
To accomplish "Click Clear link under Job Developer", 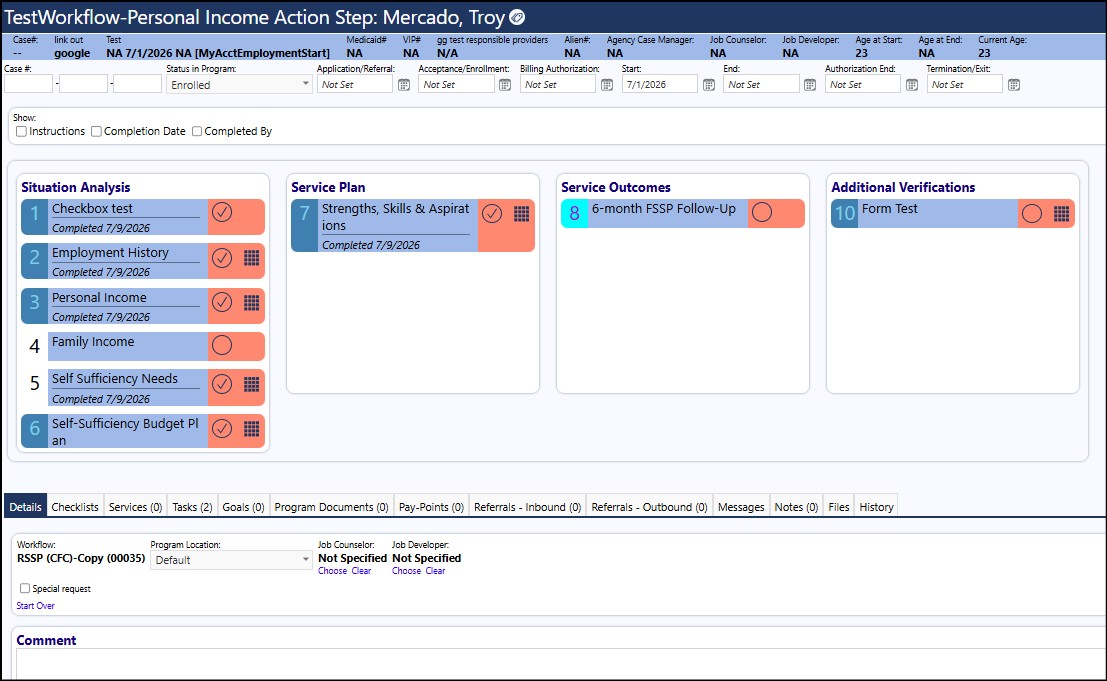I will click(x=436, y=571).
